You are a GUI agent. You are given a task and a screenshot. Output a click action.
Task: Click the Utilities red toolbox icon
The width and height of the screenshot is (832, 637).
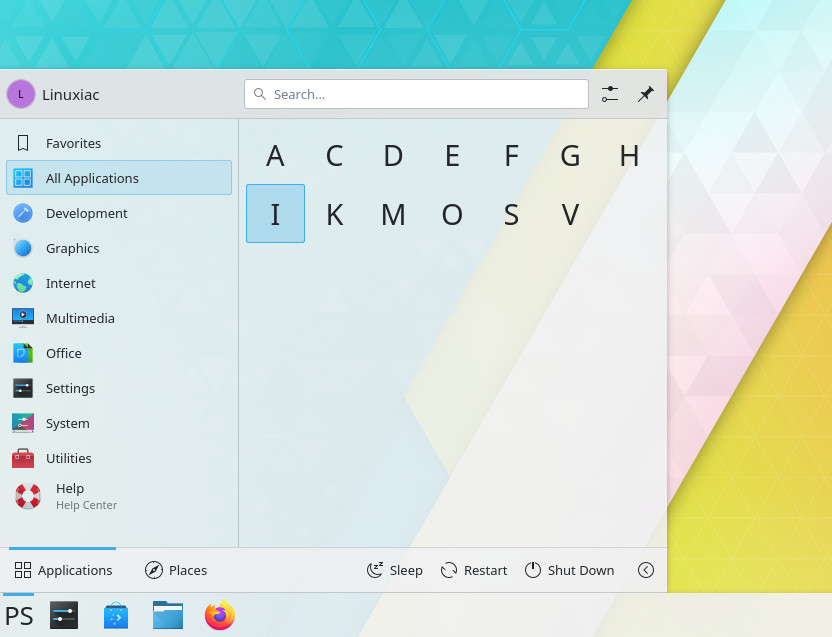click(x=23, y=458)
